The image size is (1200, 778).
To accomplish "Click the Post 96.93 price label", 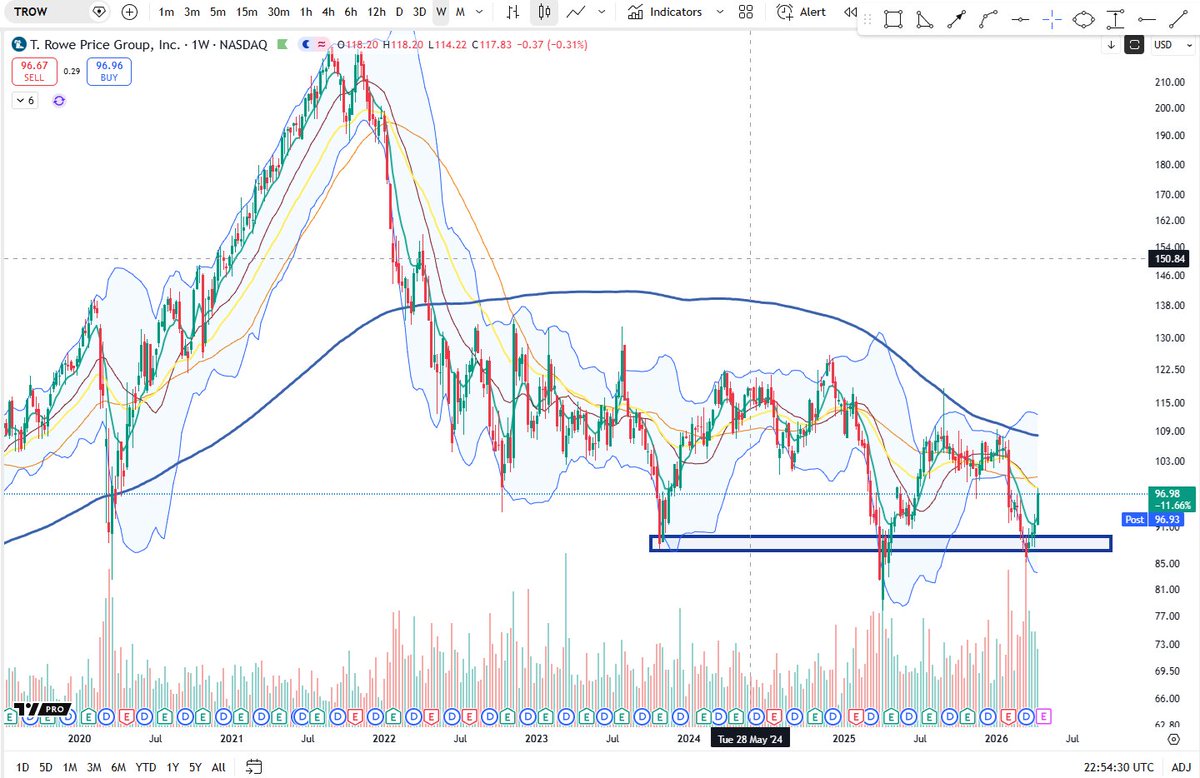I will (x=1154, y=520).
